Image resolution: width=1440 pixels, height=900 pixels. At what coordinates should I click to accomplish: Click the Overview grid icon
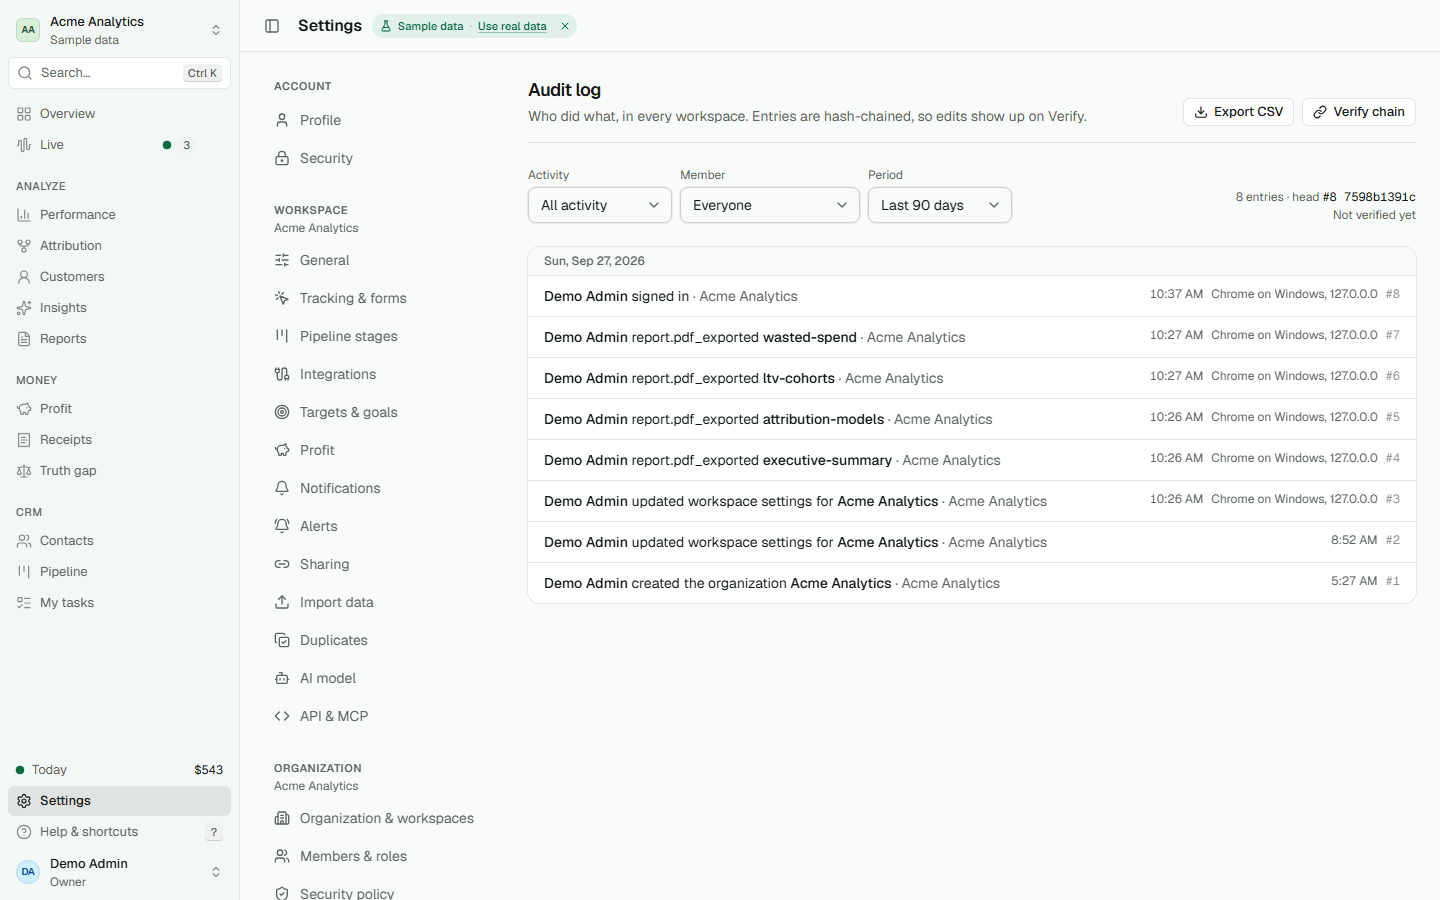24,114
